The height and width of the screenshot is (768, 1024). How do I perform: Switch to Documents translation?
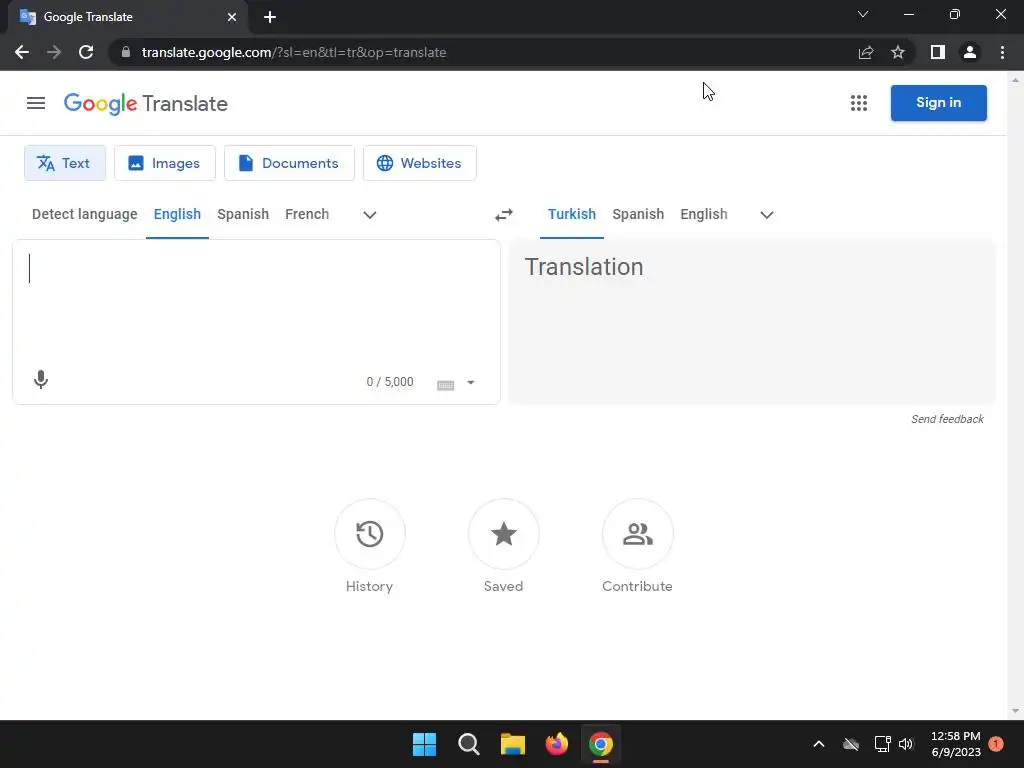pos(289,163)
